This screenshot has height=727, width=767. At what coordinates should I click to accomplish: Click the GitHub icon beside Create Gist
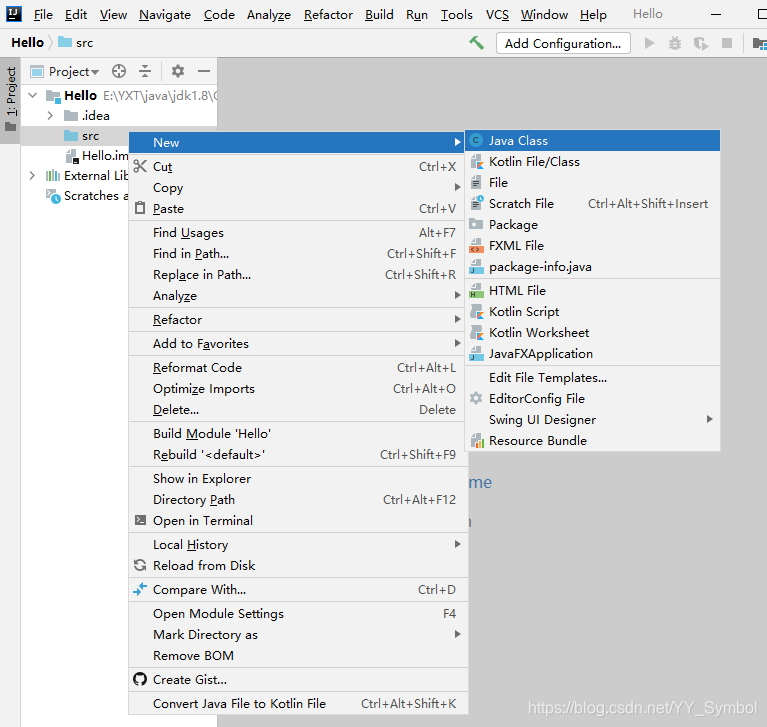(140, 679)
